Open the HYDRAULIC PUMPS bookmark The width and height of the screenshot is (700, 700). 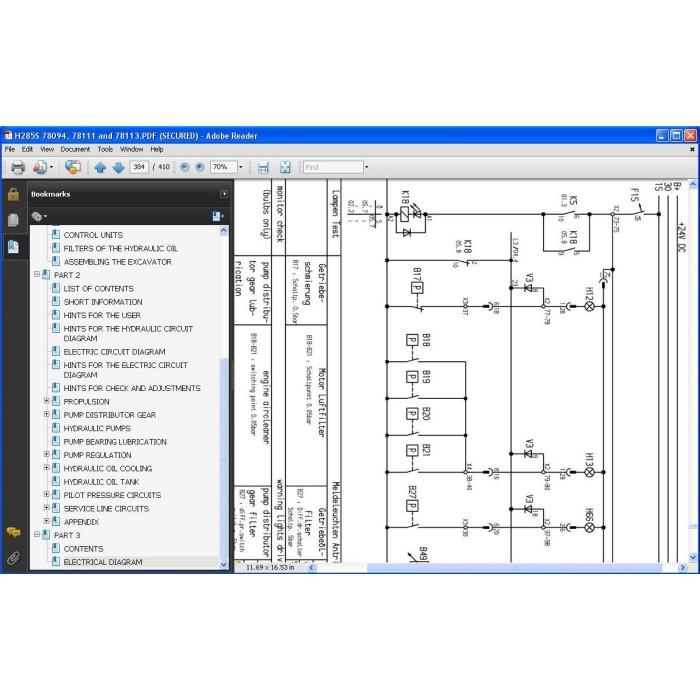[97, 428]
